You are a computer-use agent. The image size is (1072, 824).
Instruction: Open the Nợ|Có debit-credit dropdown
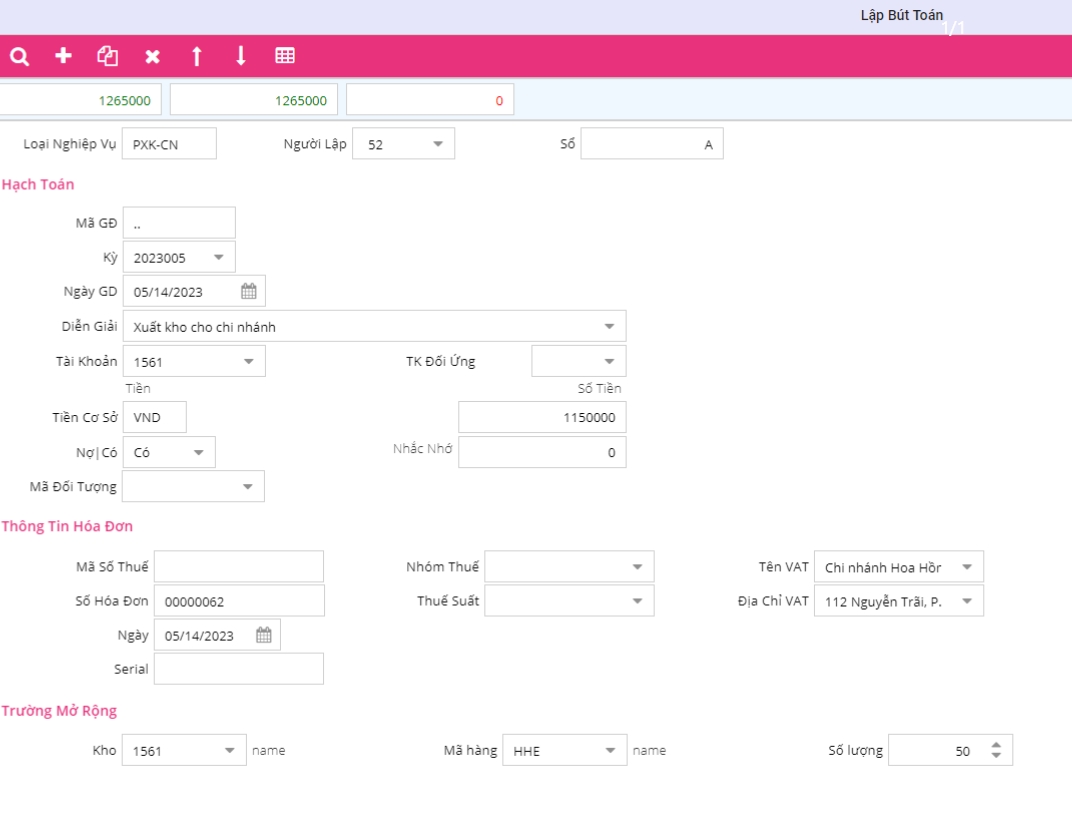click(198, 452)
